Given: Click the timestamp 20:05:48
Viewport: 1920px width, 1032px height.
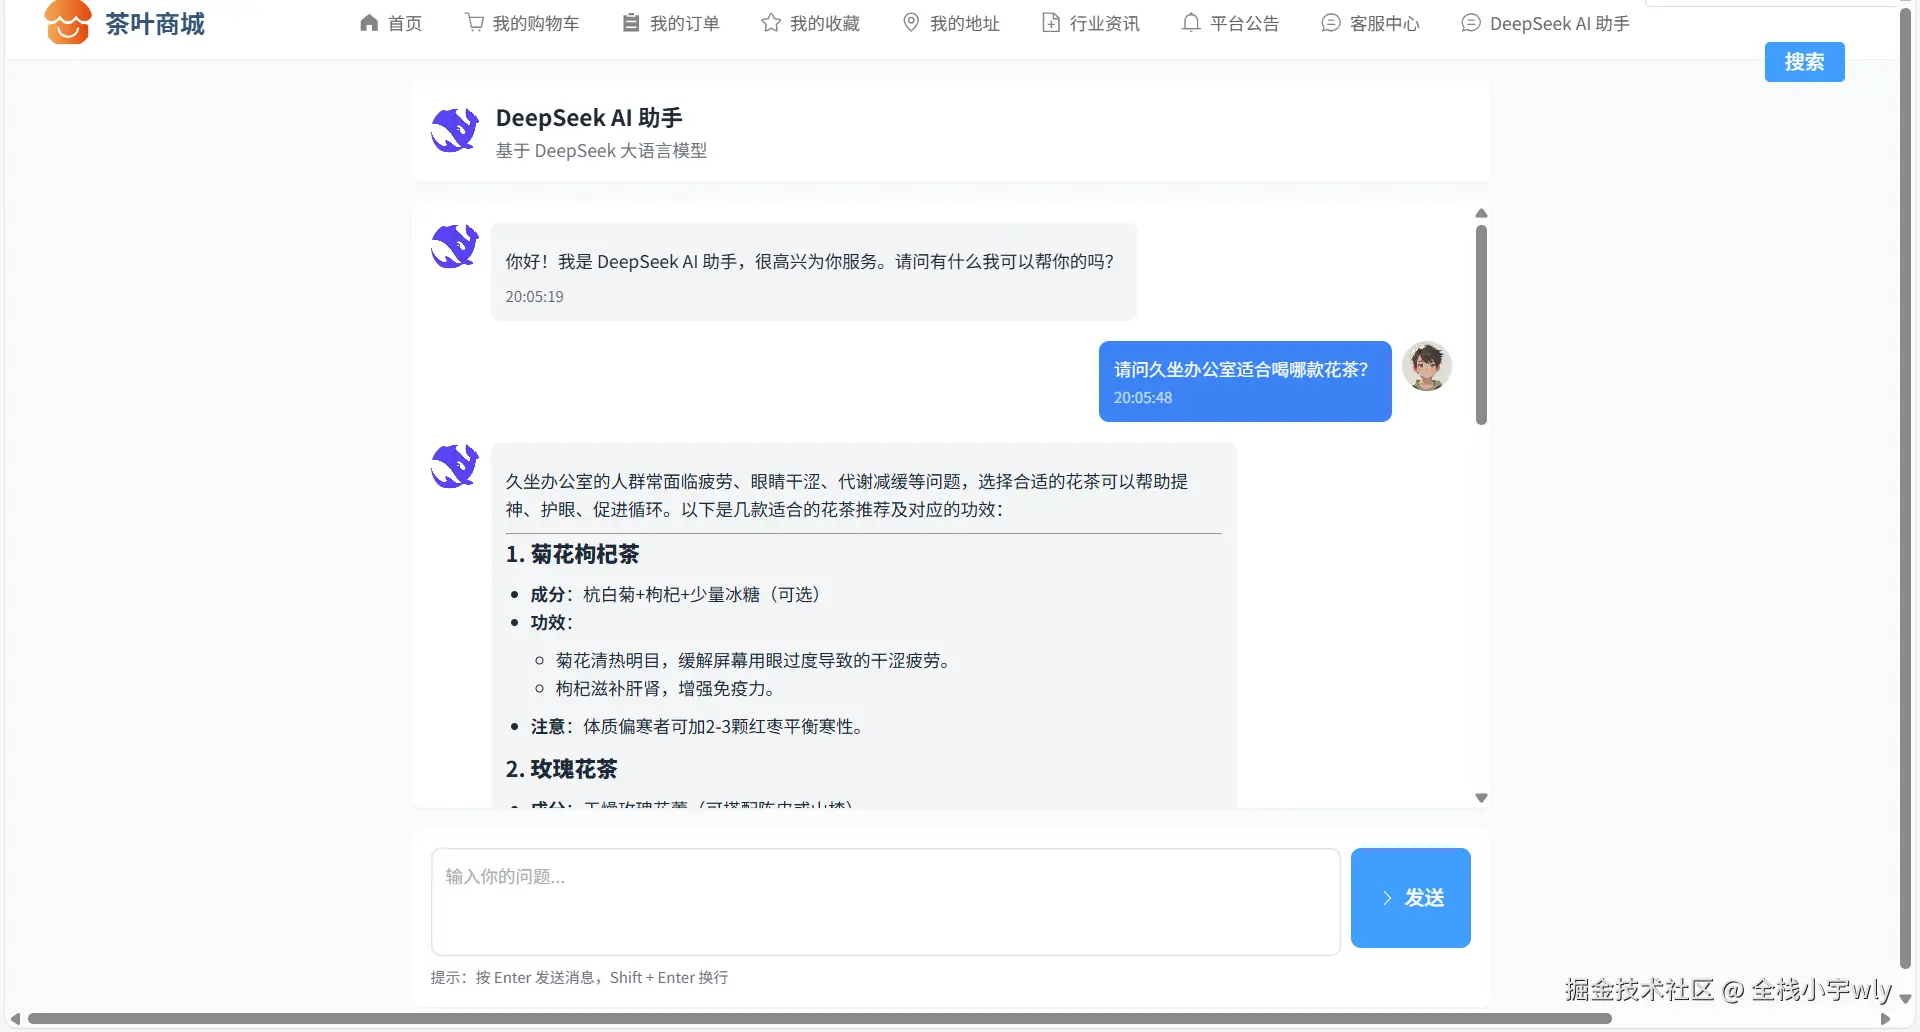Looking at the screenshot, I should click(x=1143, y=398).
